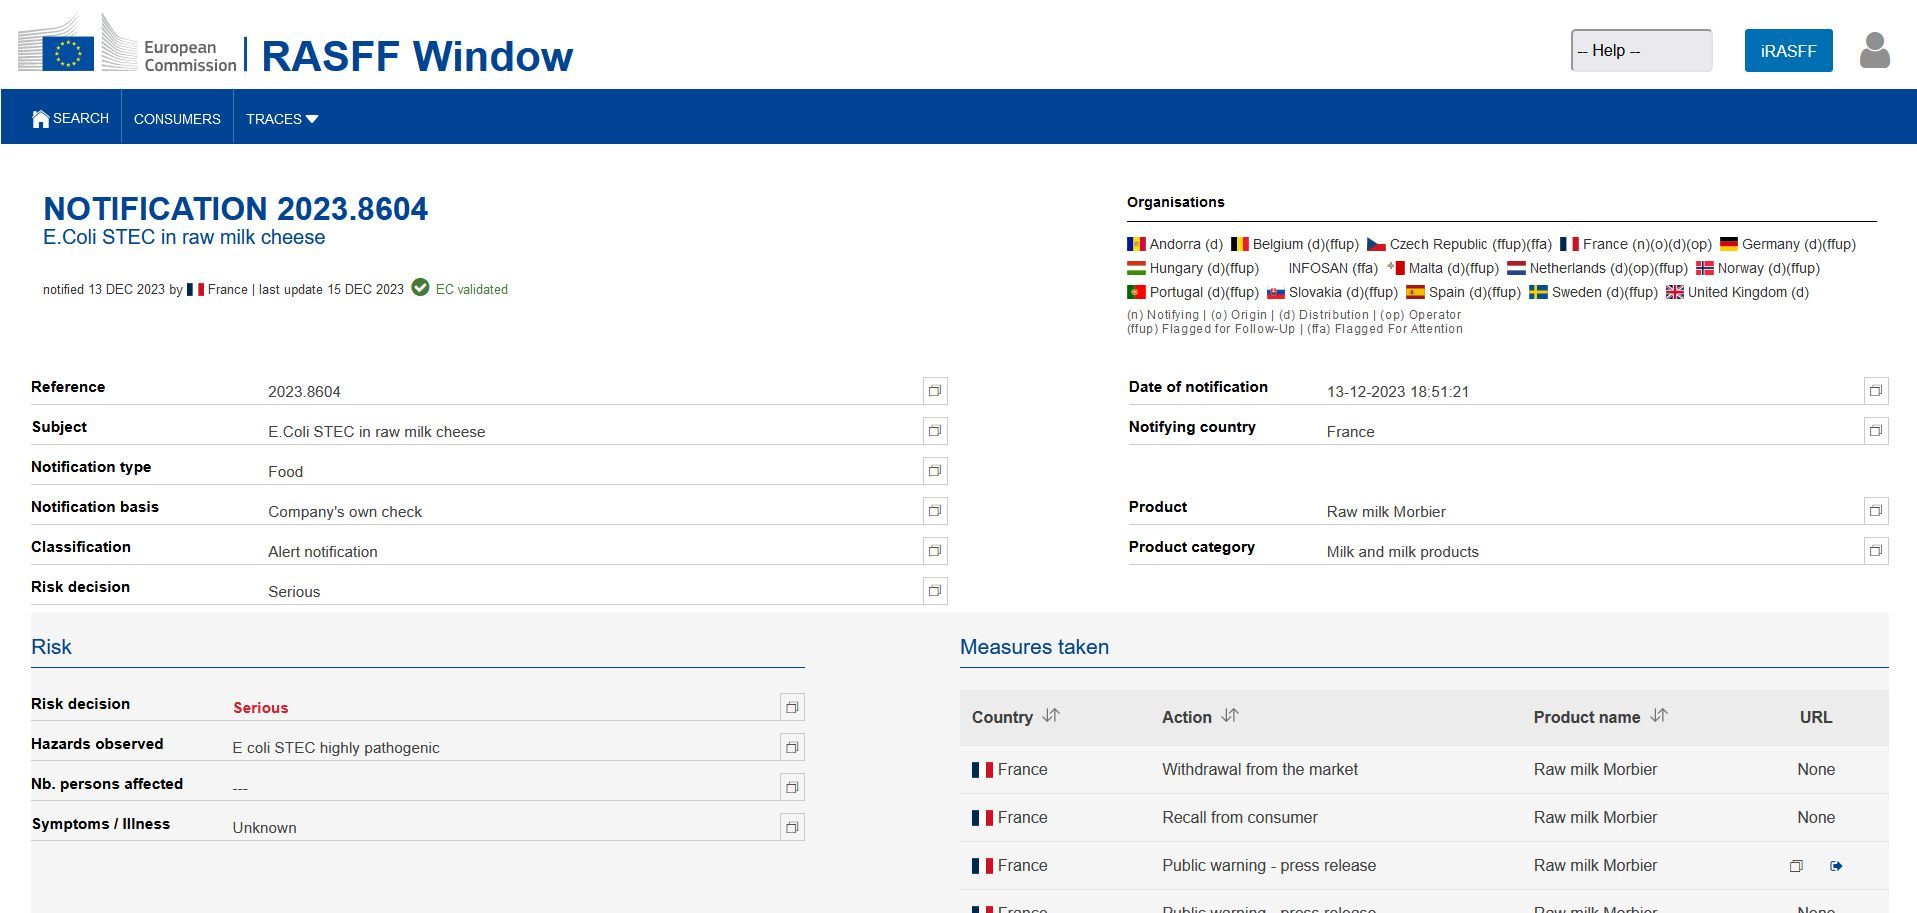Screen dimensions: 1917x913
Task: Sort measures by Product name column
Action: pos(1659,716)
